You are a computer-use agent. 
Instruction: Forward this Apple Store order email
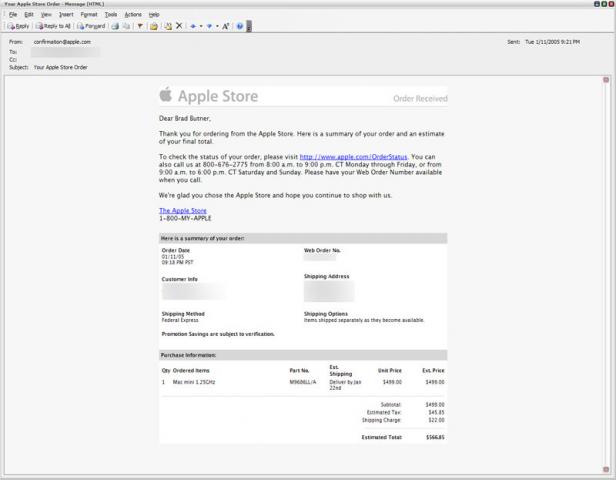[x=91, y=26]
